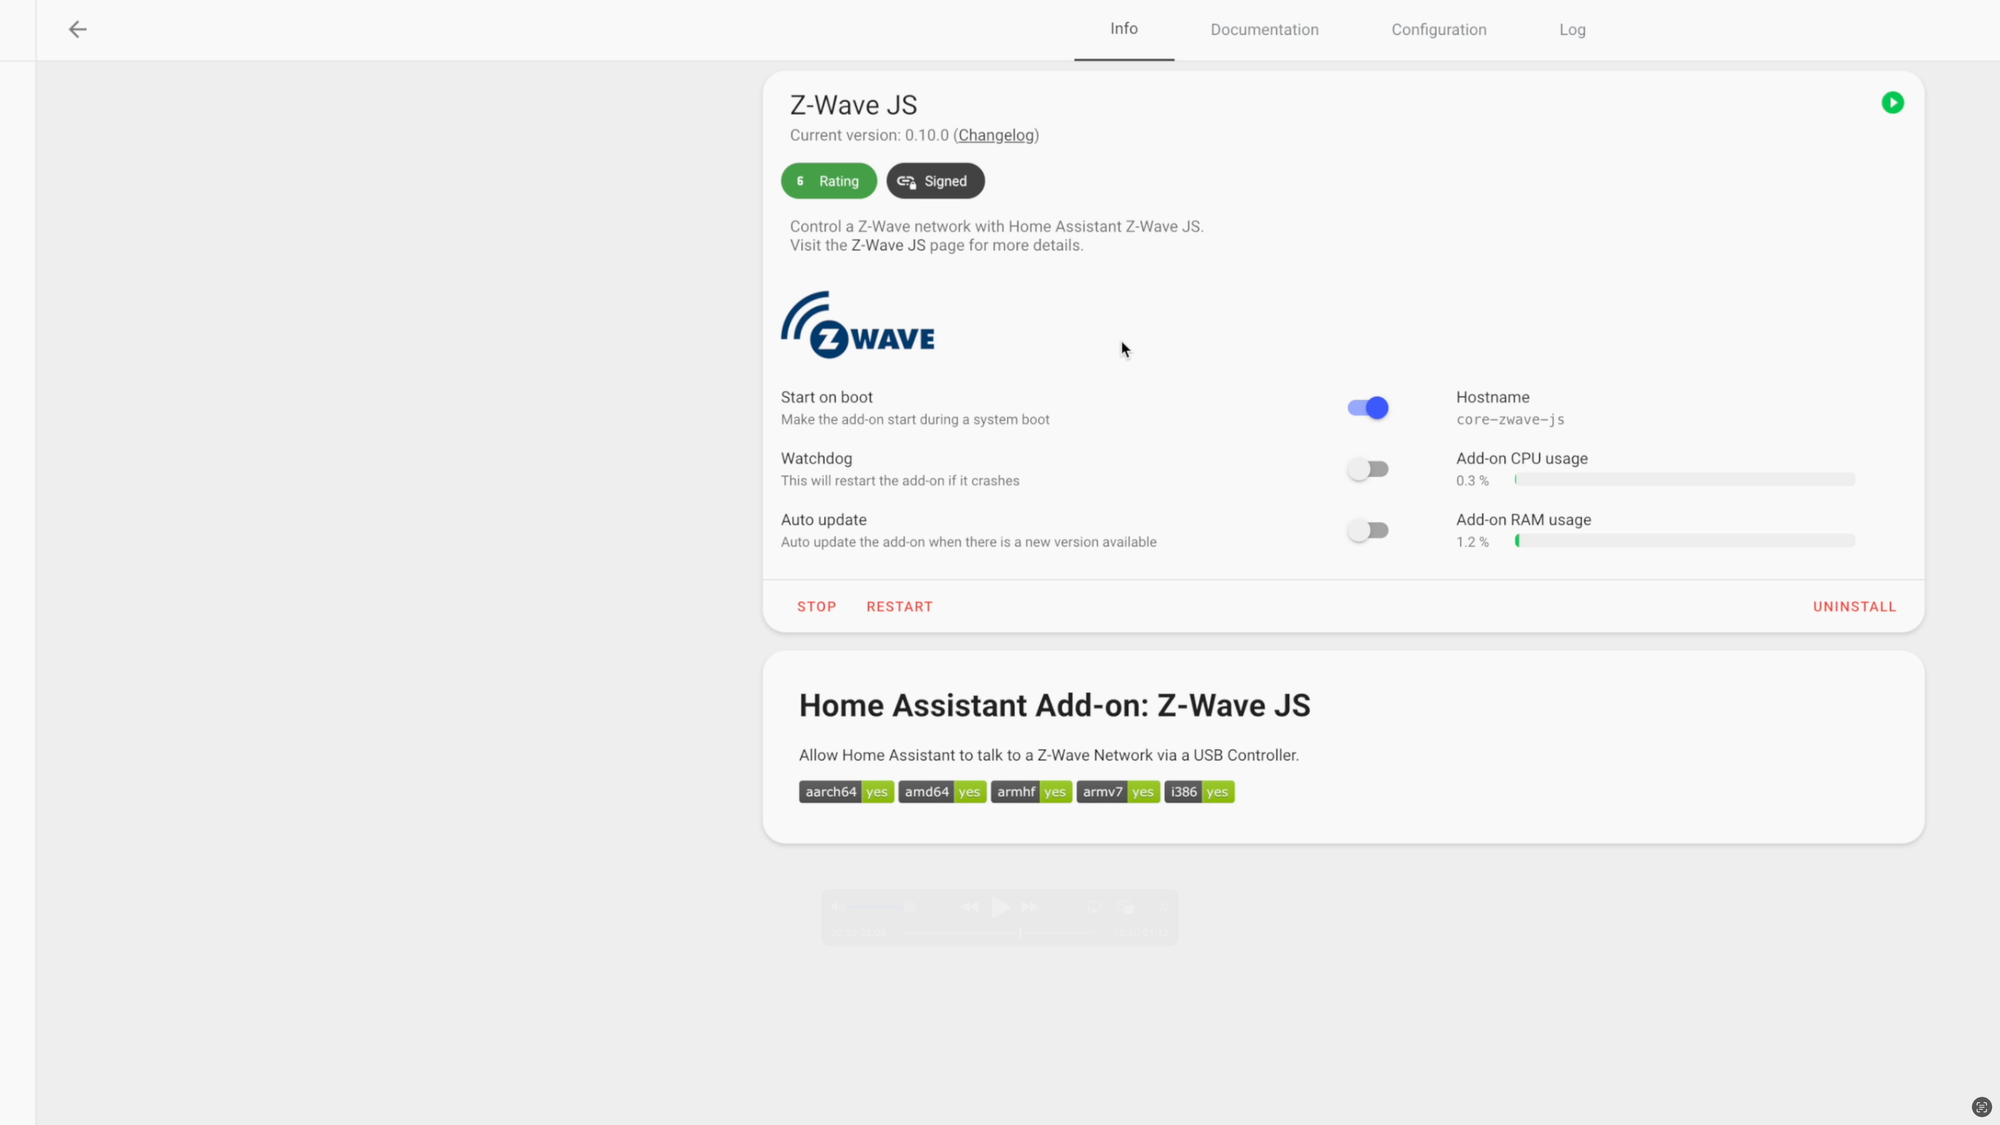Screen dimensions: 2000x1125
Task: Enable the Auto update switch
Action: (1367, 530)
